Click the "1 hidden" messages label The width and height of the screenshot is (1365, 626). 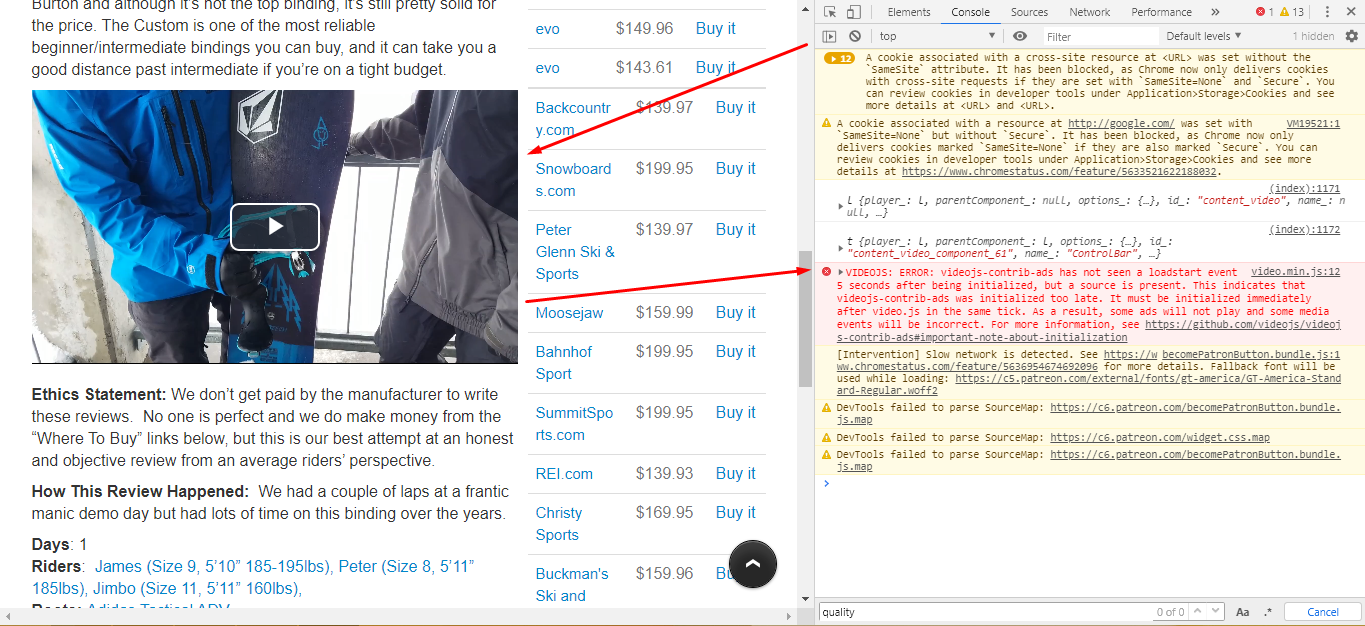pyautogui.click(x=1313, y=36)
